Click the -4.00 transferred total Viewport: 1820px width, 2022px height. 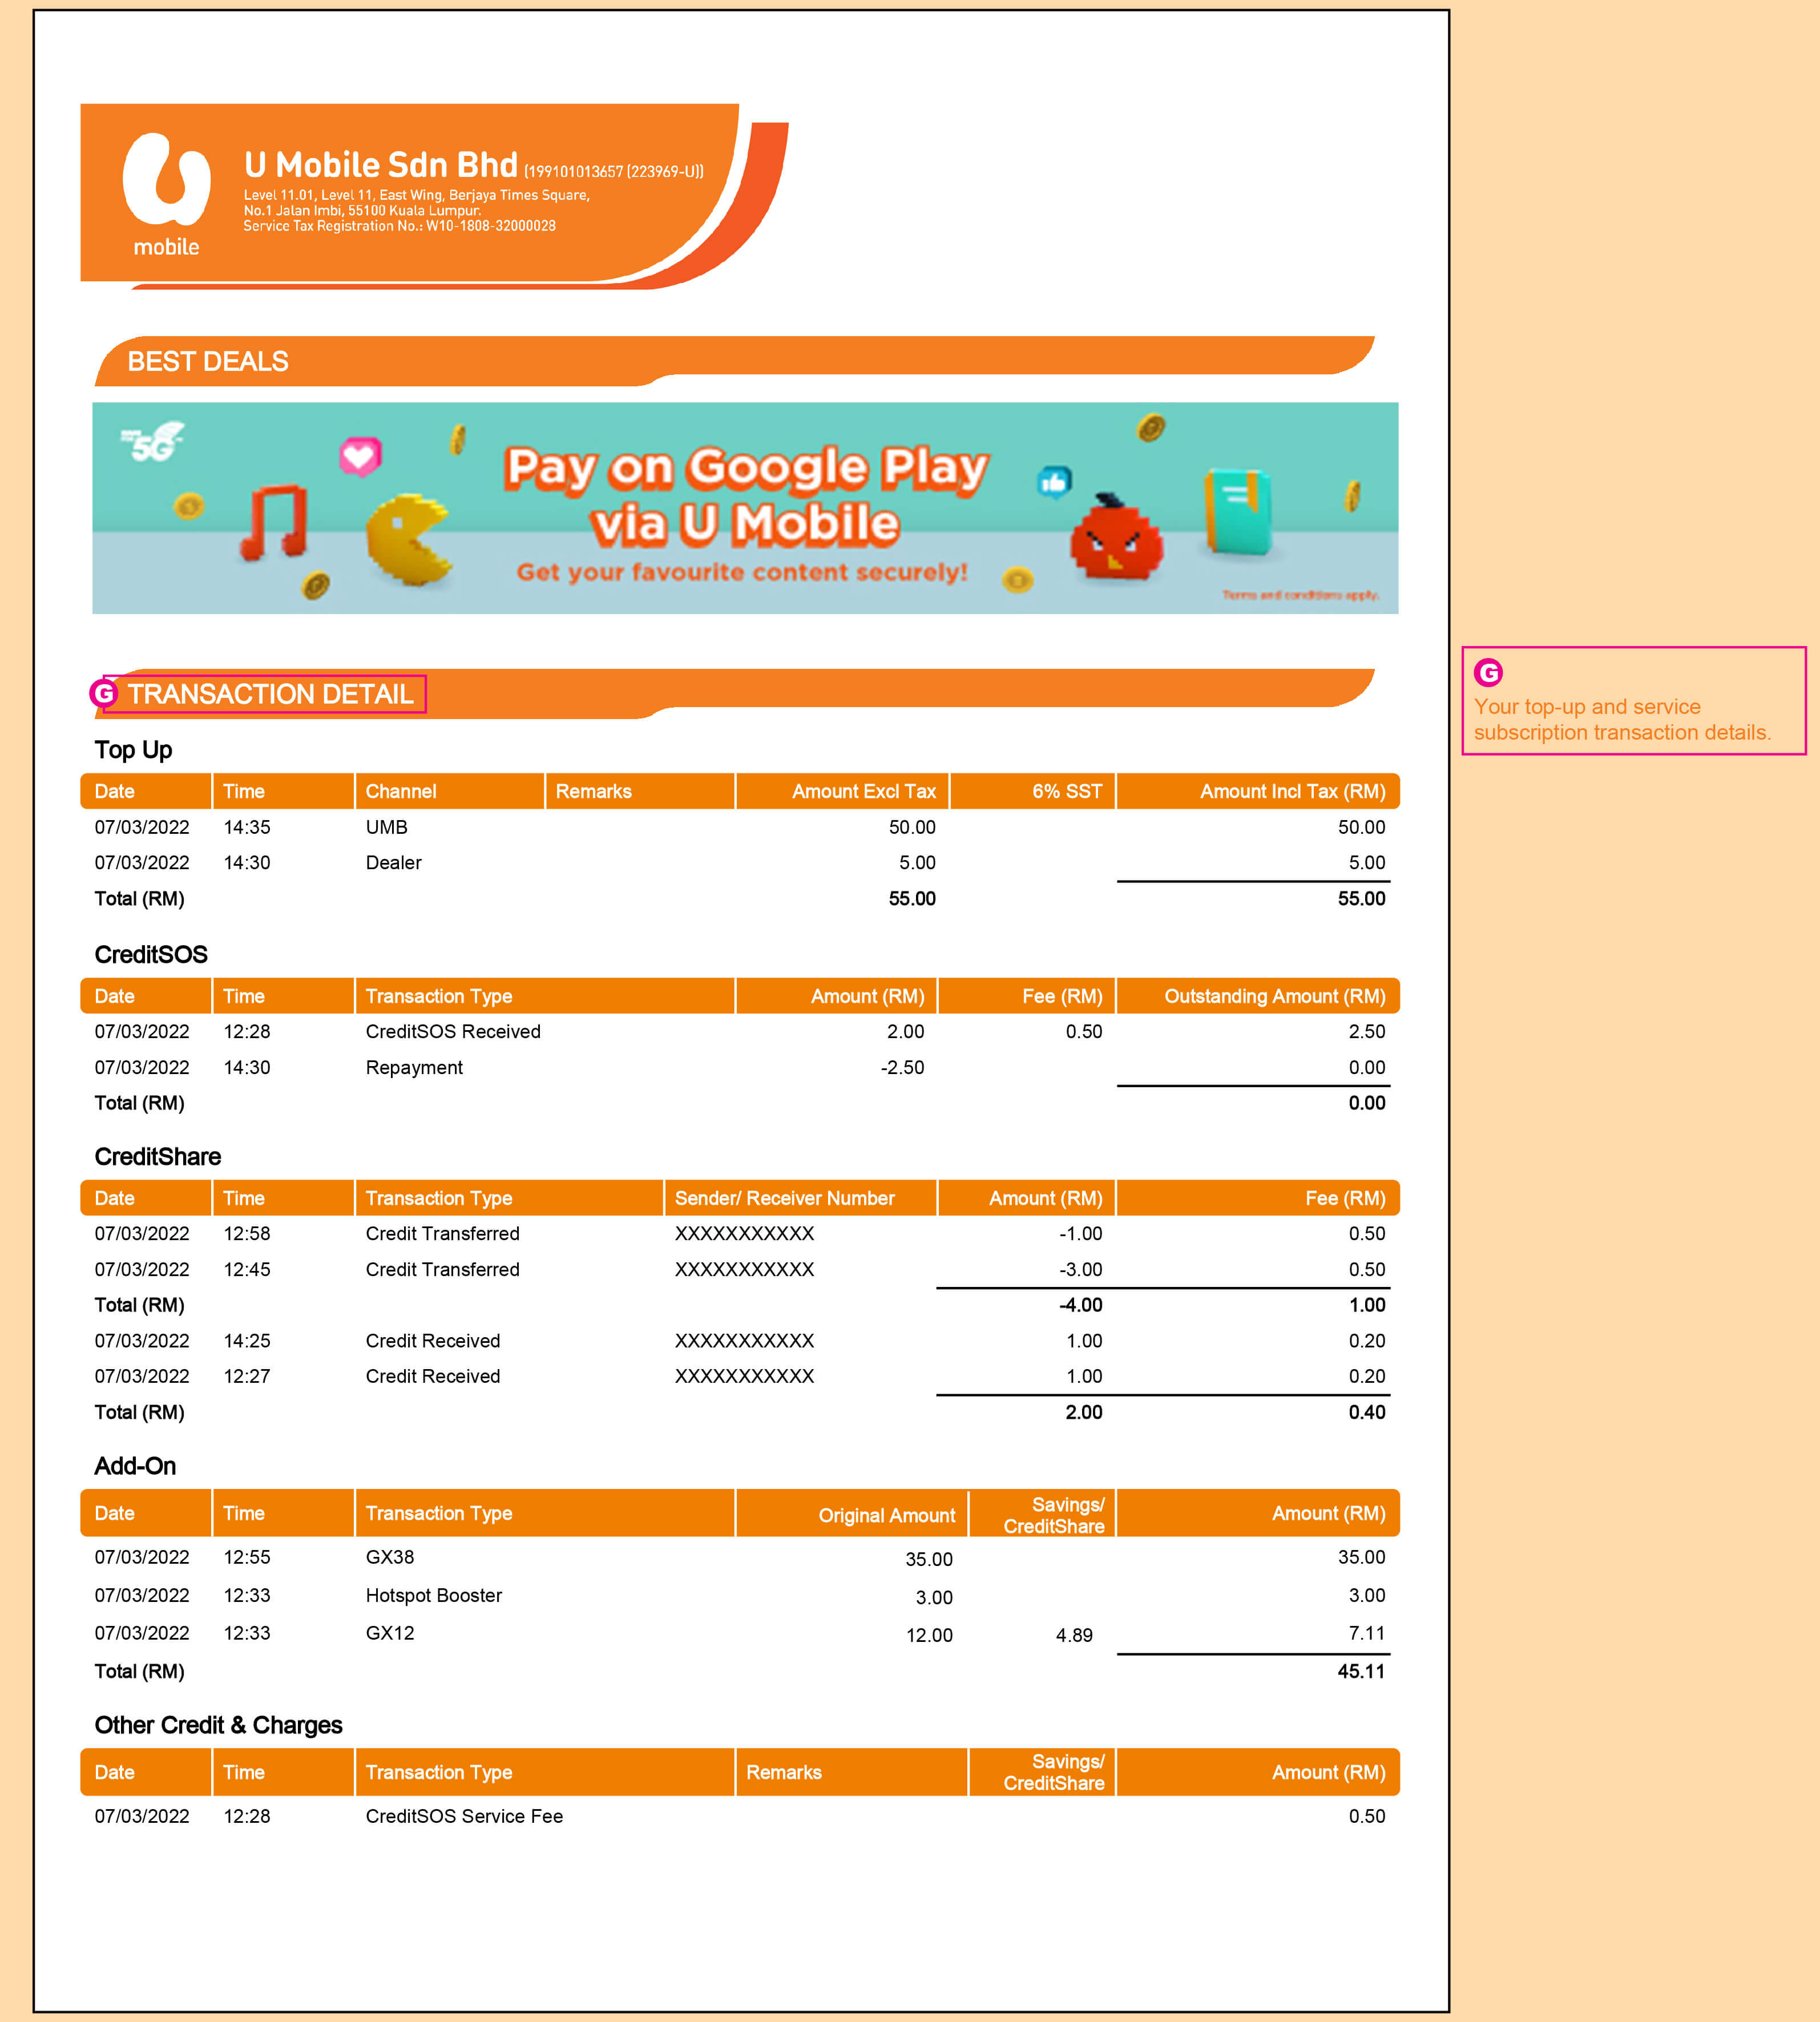click(x=1080, y=1305)
